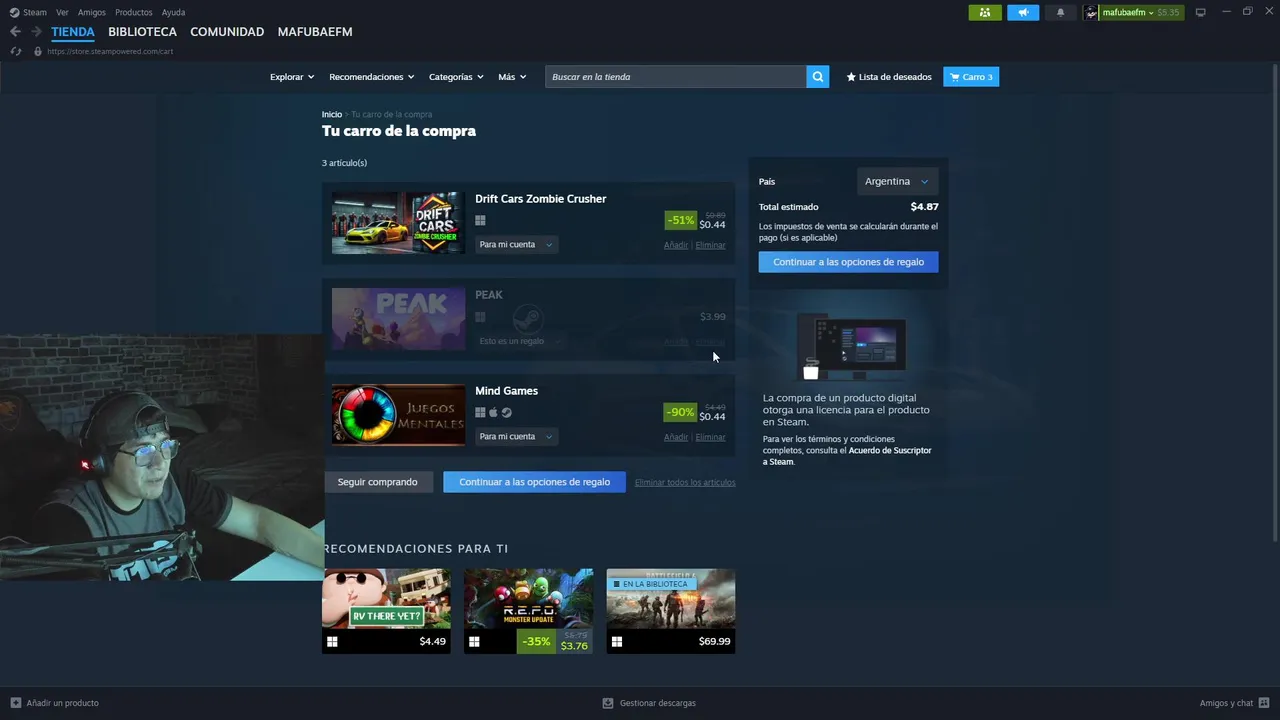This screenshot has width=1280, height=720.
Task: Go back with the left arrow
Action: pyautogui.click(x=15, y=32)
